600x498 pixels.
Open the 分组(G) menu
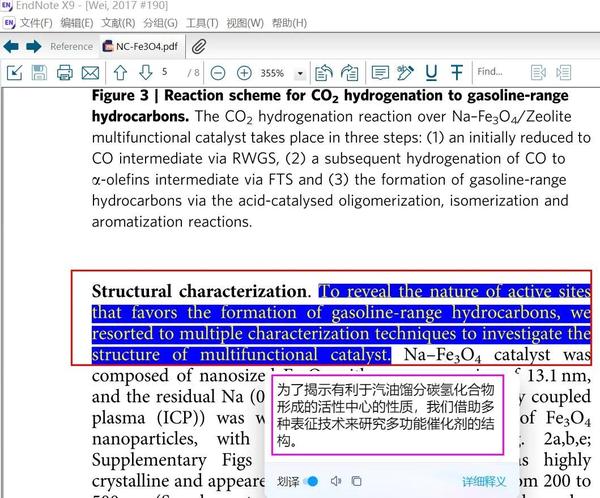(160, 23)
